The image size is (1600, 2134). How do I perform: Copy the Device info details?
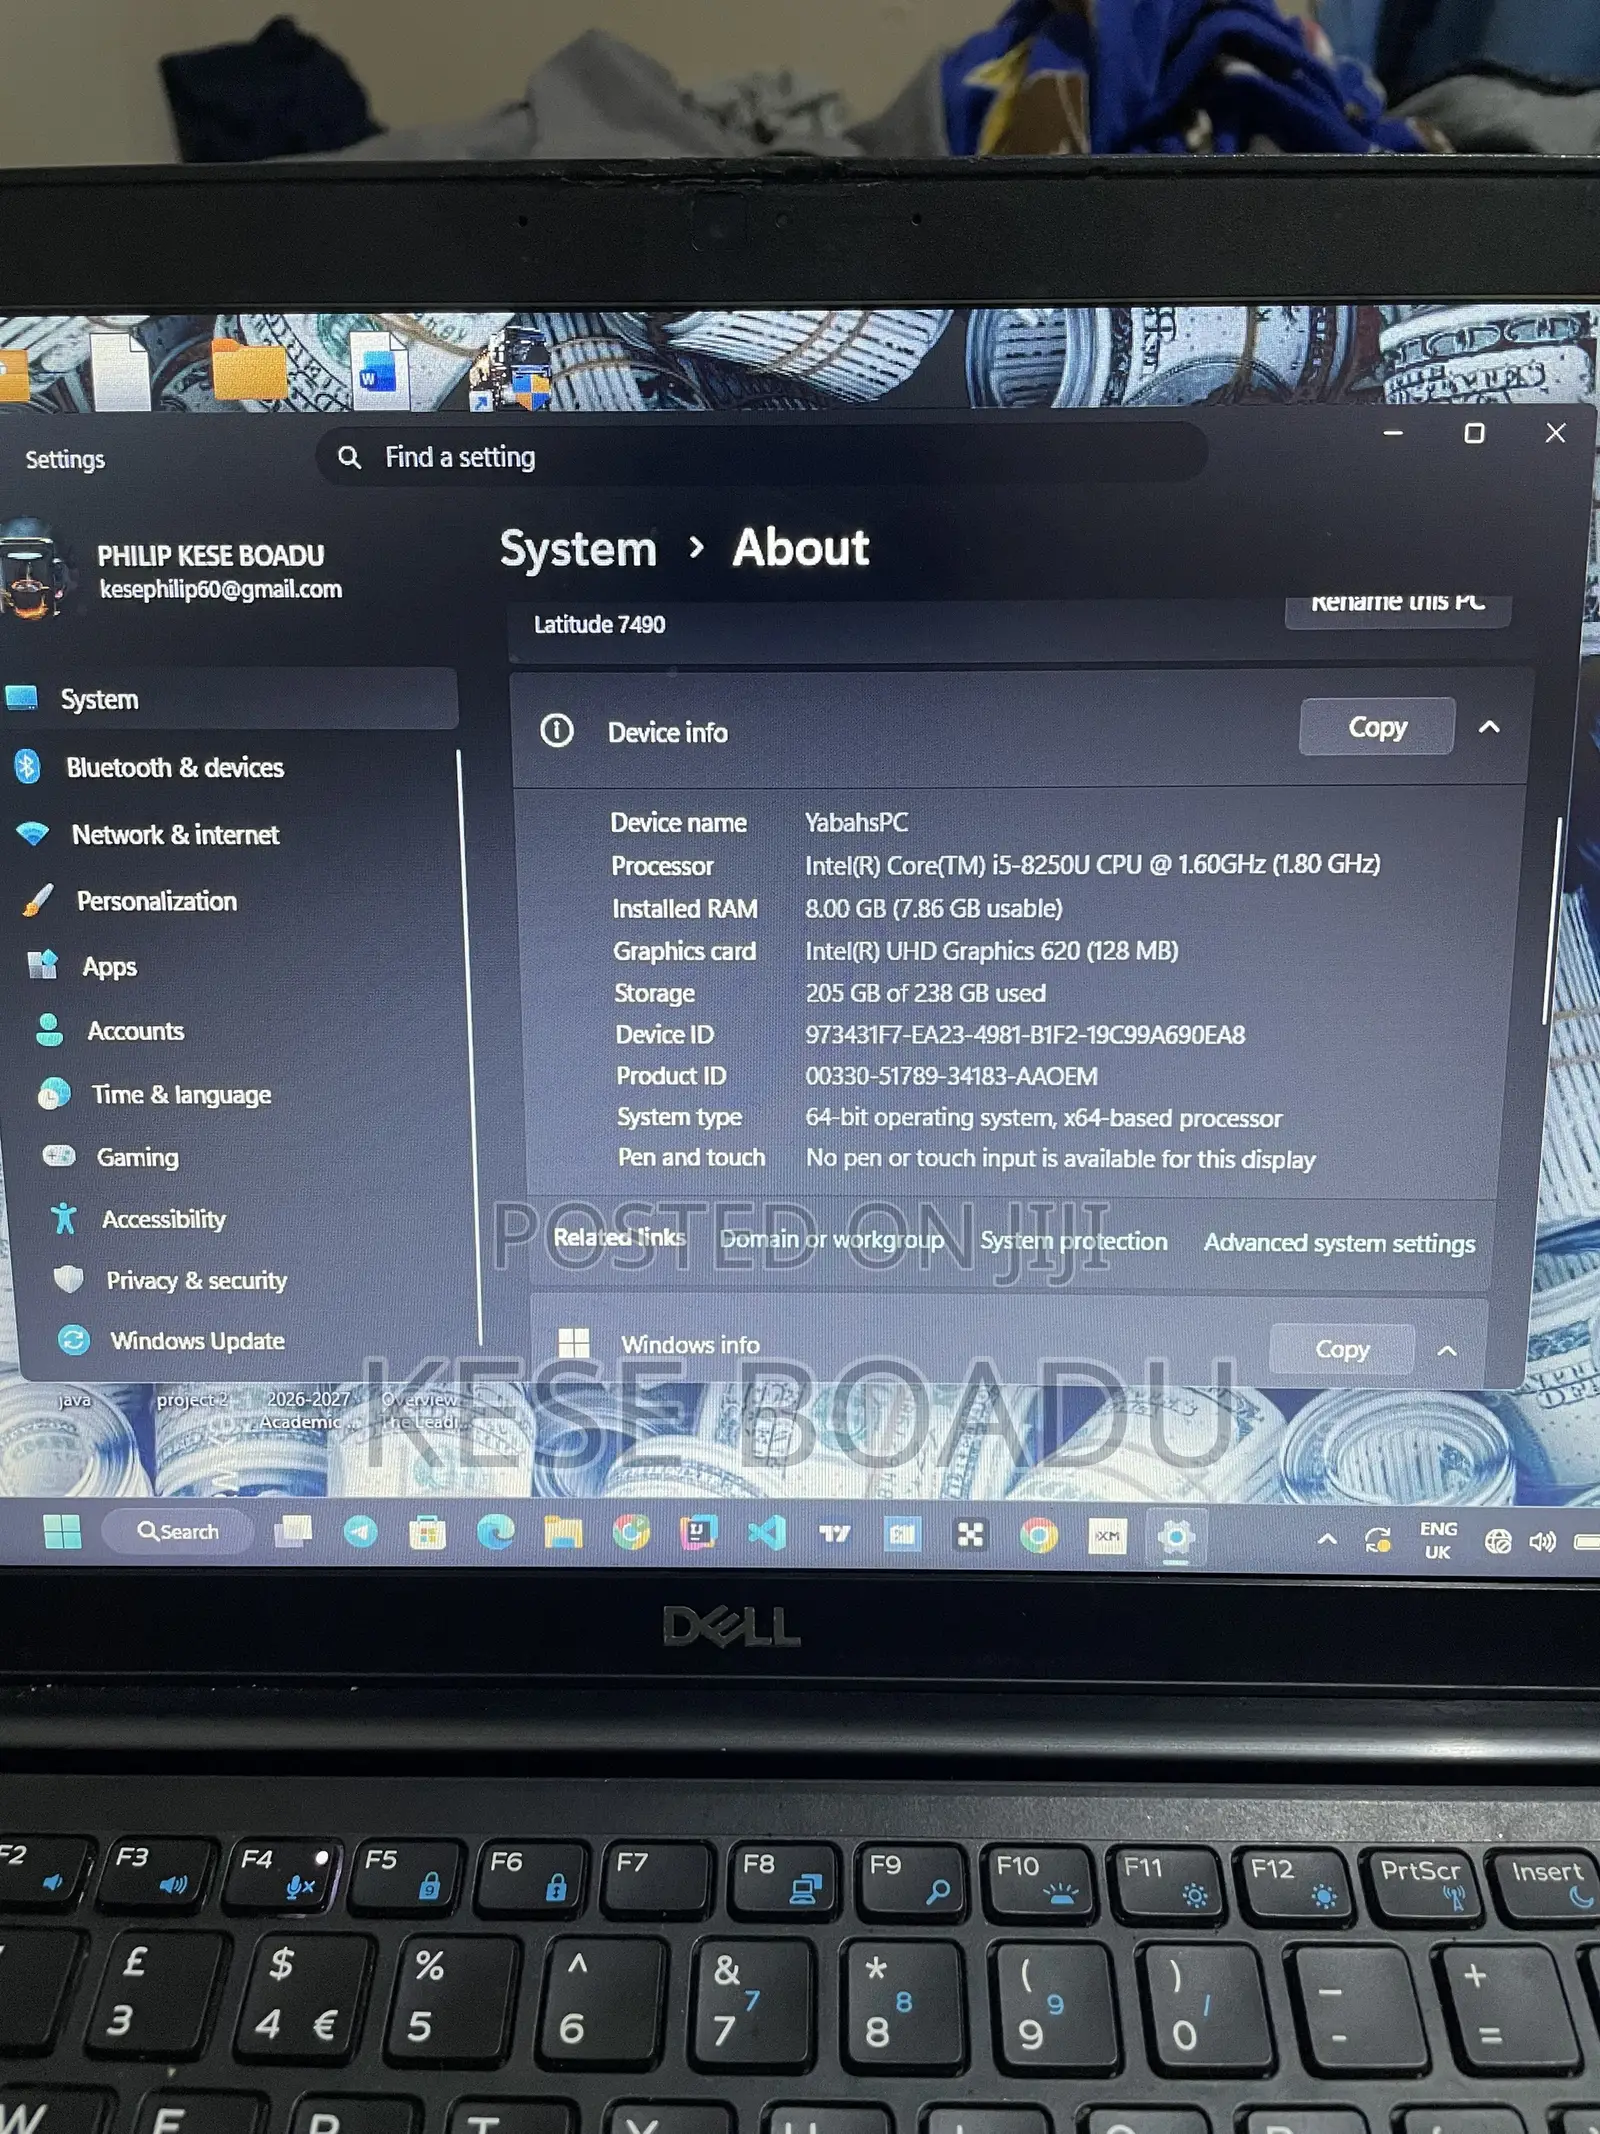tap(1377, 727)
